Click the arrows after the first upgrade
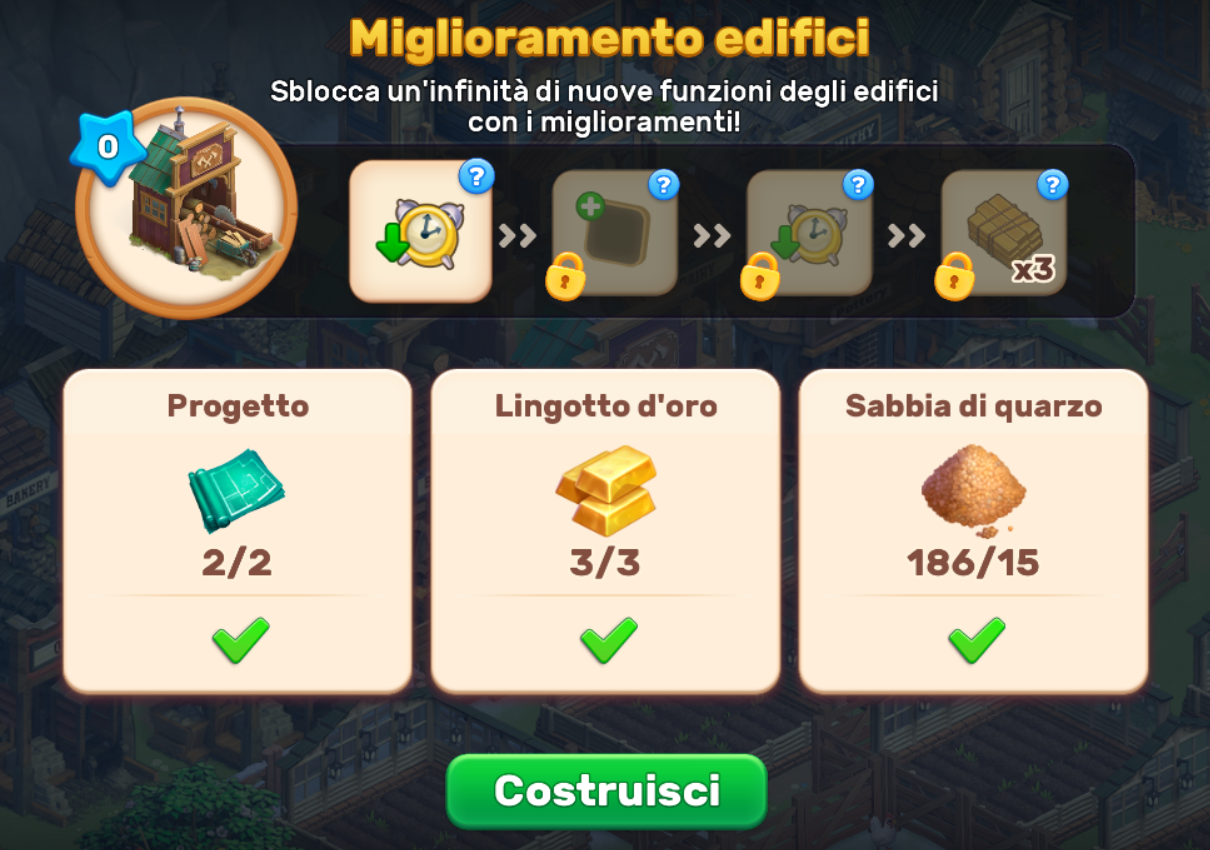The width and height of the screenshot is (1210, 850). pyautogui.click(x=518, y=236)
